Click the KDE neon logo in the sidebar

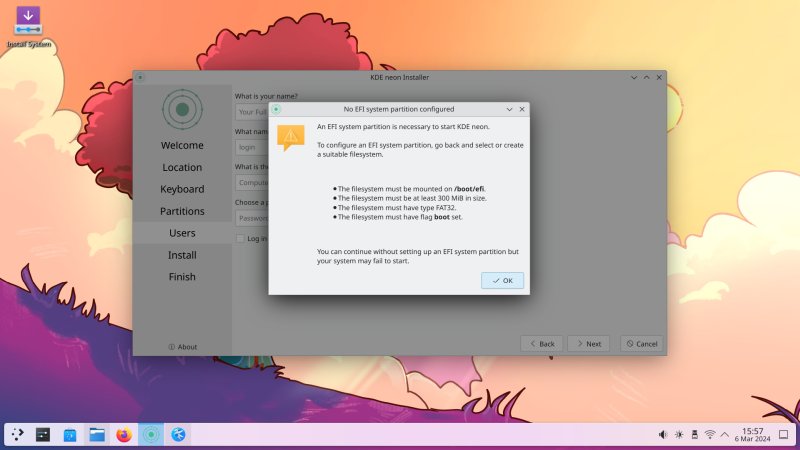tap(182, 109)
